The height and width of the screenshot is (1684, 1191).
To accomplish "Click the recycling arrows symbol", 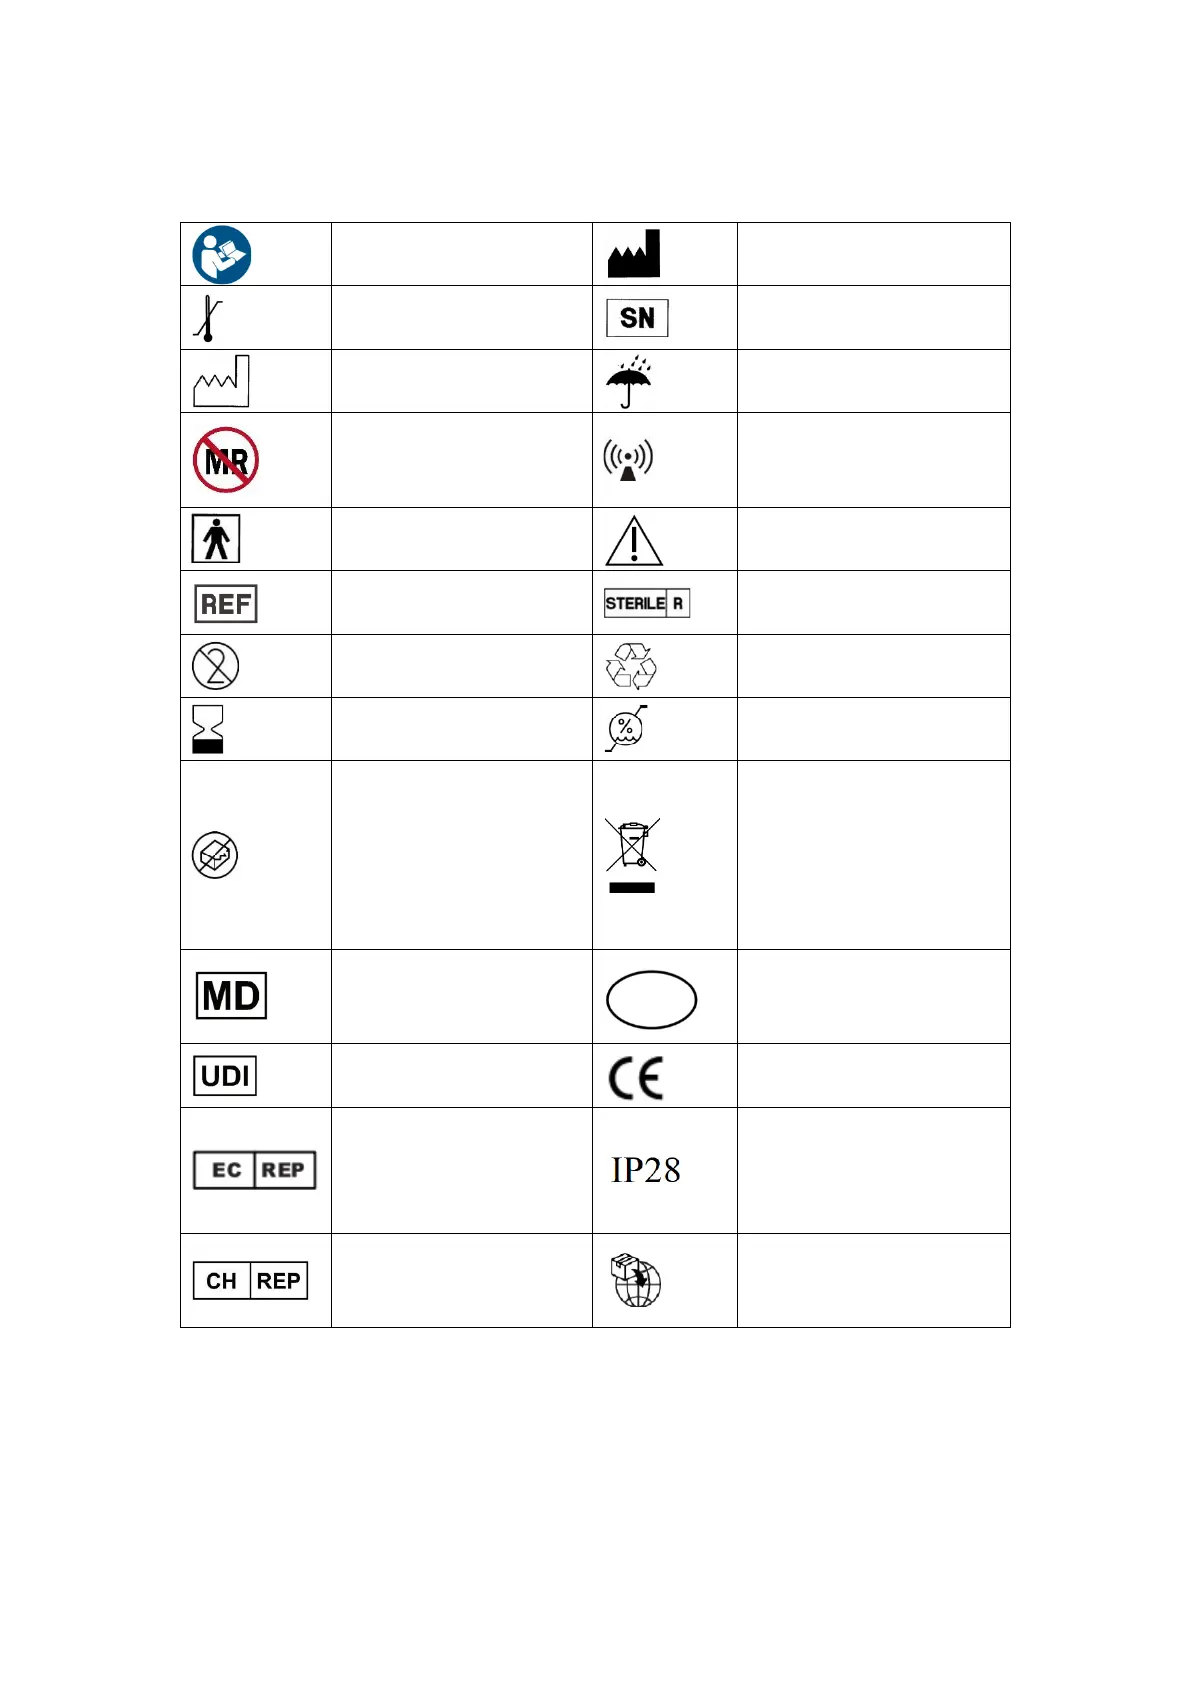I will tap(631, 667).
